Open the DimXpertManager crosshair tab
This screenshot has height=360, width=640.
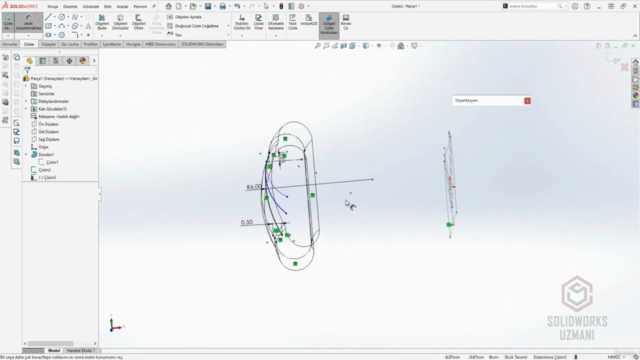point(69,61)
